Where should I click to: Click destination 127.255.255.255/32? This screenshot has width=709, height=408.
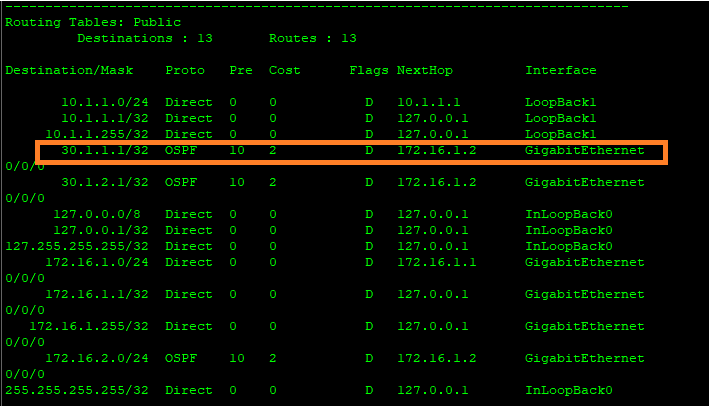click(77, 247)
